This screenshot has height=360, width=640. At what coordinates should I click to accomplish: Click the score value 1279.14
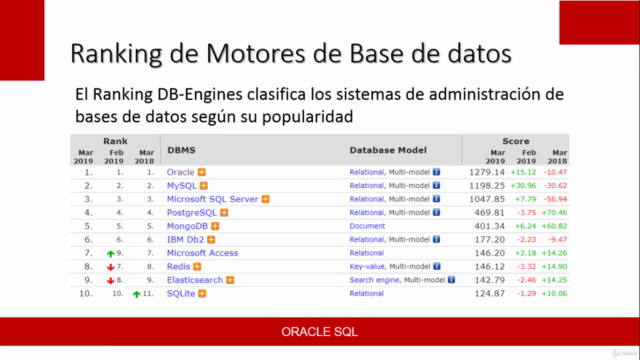pos(487,172)
